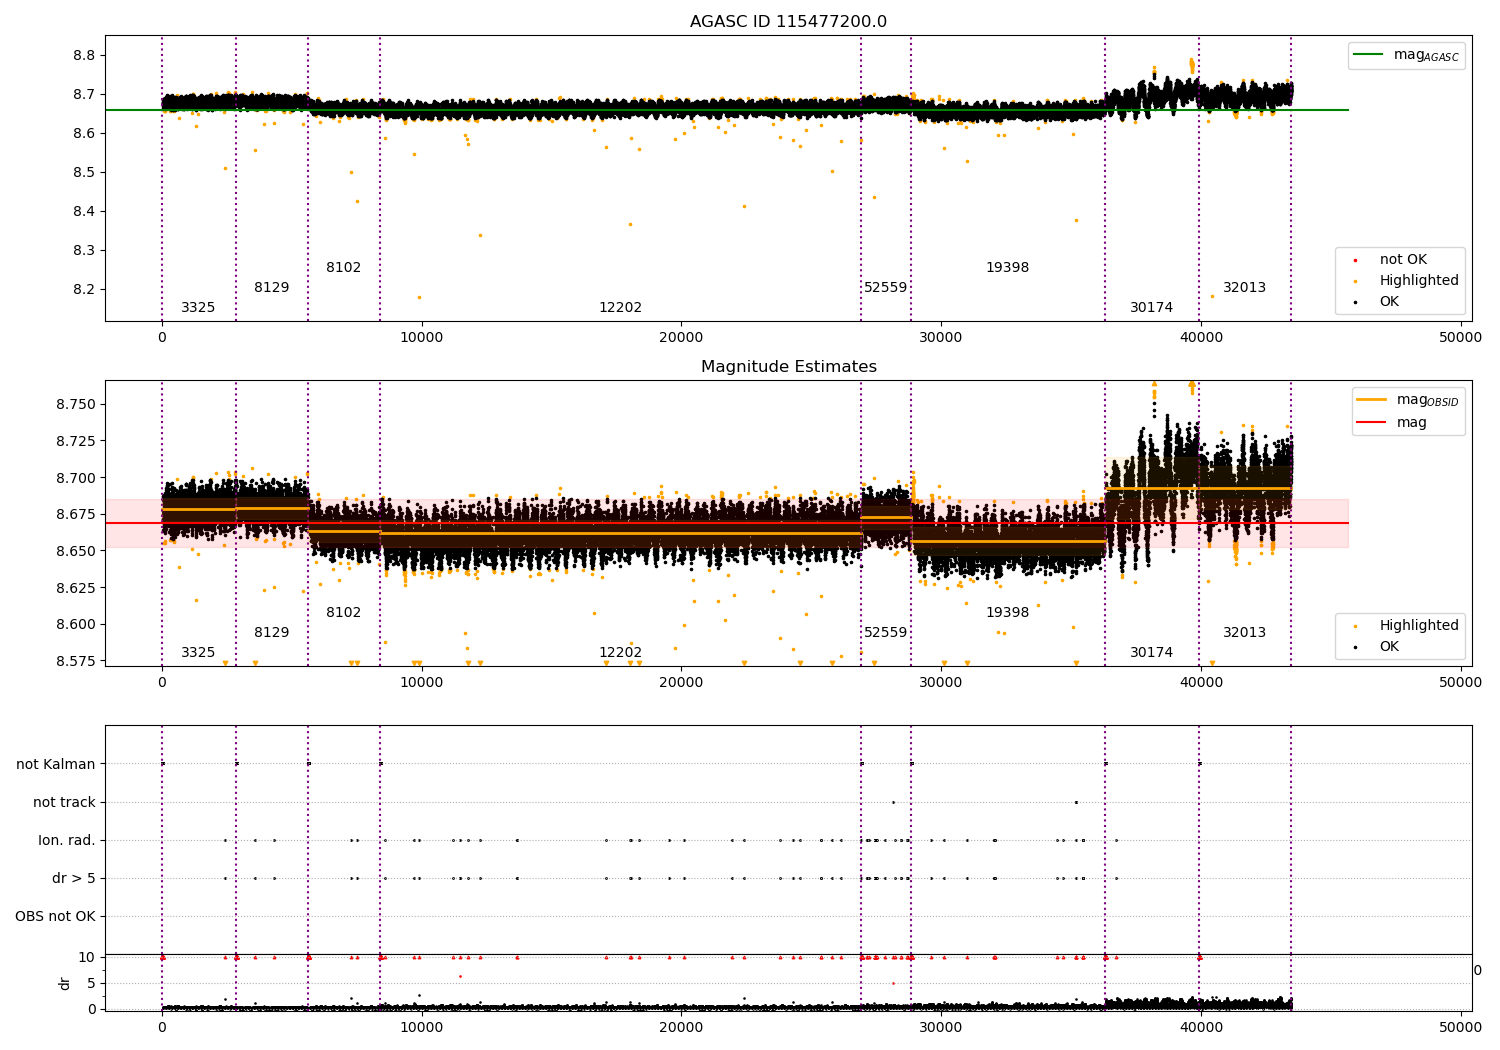Image resolution: width=1500 pixels, height=1050 pixels.
Task: Click the 8.675 y-axis tick label
Action: click(75, 514)
